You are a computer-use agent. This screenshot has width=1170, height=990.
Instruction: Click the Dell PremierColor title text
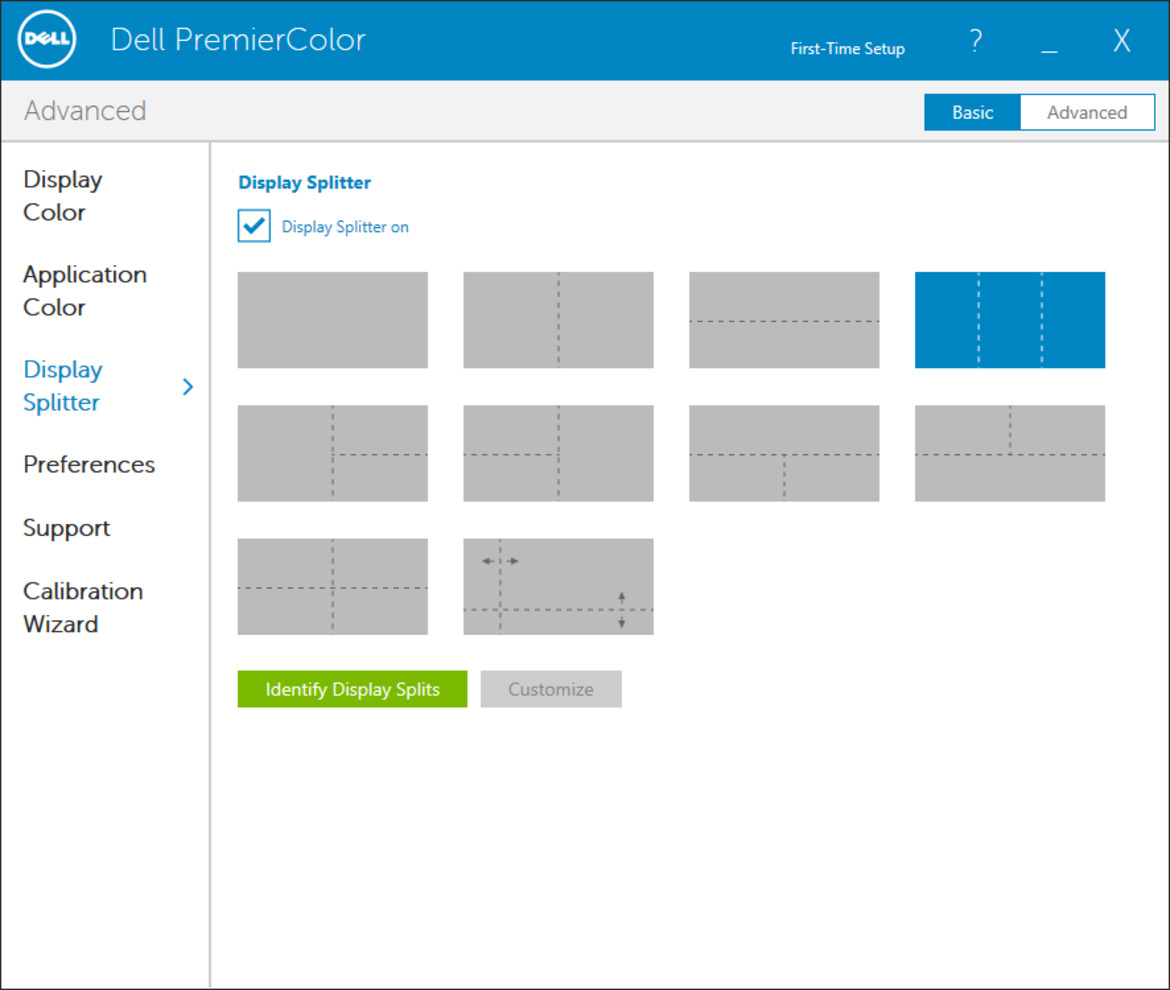[238, 40]
